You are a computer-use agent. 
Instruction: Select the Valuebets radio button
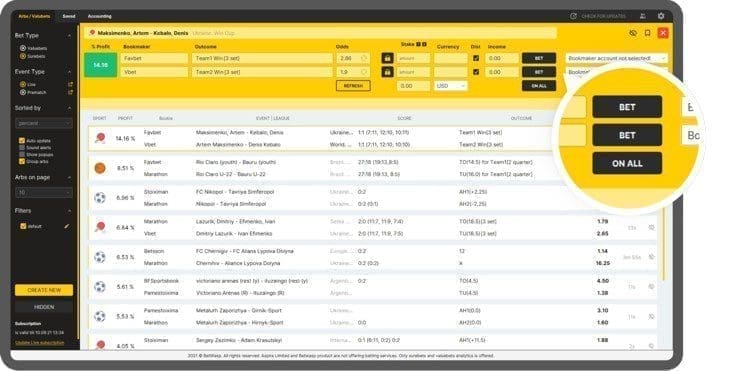coord(23,48)
